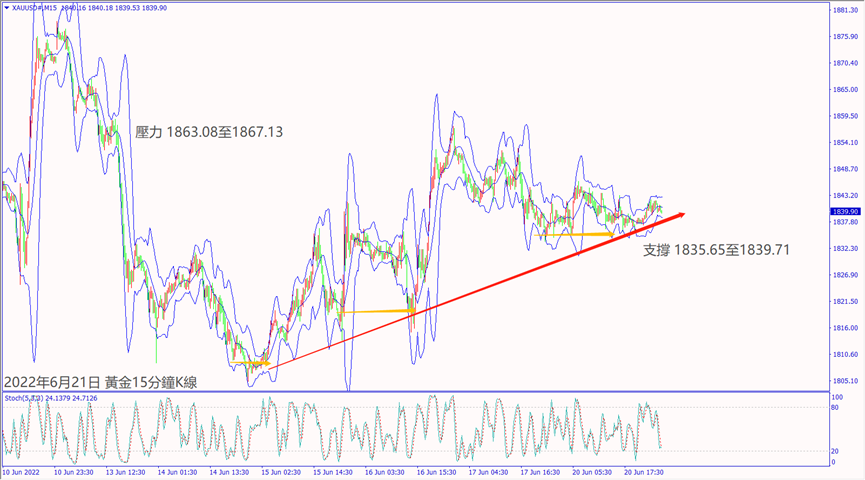Click the Stoch(5,3,3) indicator label

pyautogui.click(x=26, y=399)
